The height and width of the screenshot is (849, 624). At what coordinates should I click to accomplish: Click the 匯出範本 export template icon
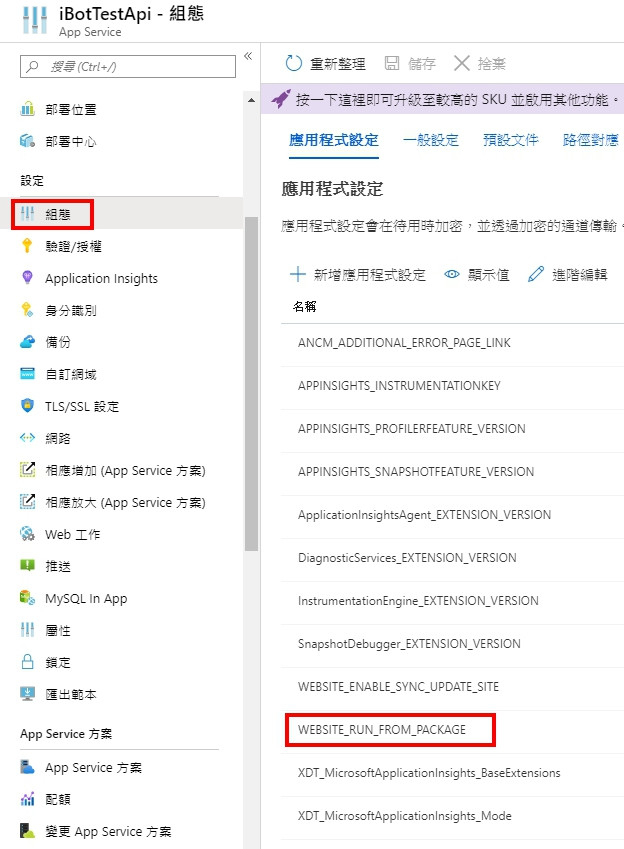click(27, 694)
